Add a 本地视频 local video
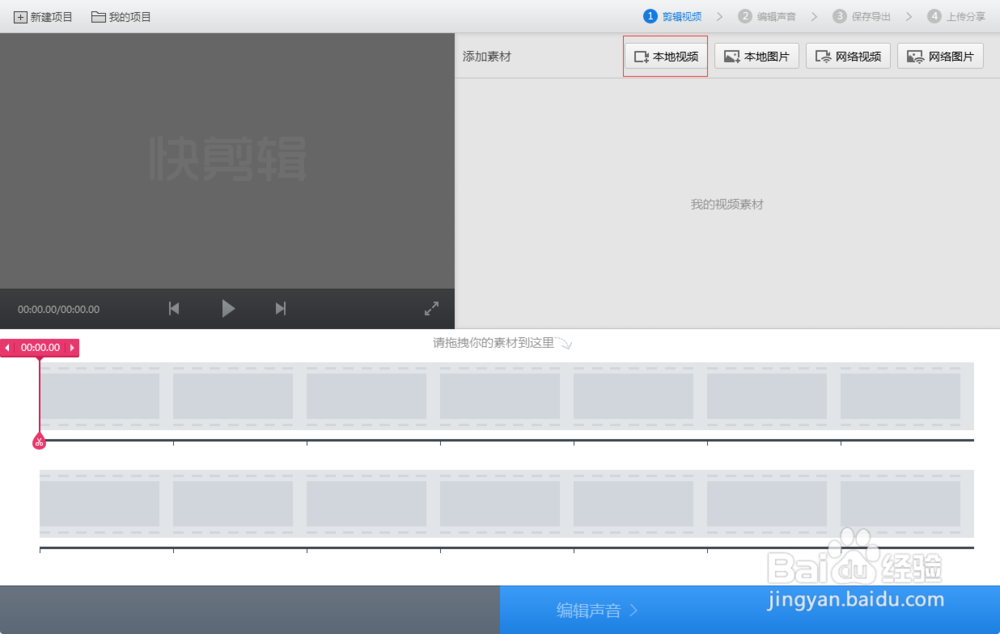 click(x=666, y=57)
